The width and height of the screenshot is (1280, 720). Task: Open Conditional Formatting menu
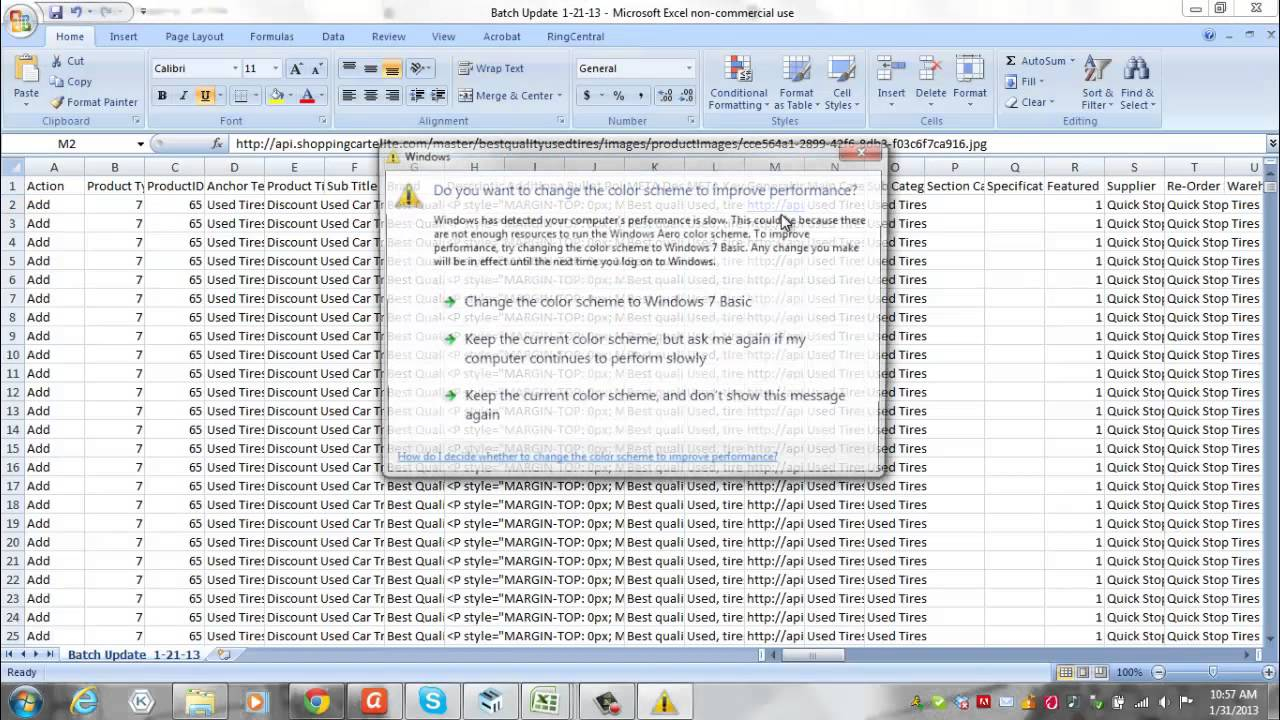tap(738, 82)
